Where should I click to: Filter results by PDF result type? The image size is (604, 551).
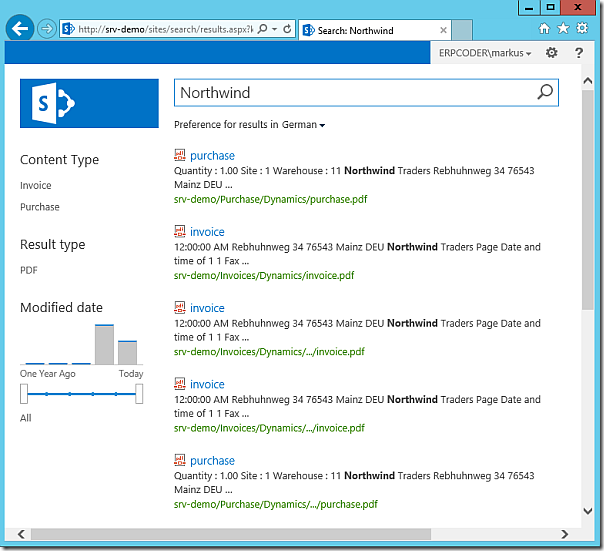click(x=29, y=270)
